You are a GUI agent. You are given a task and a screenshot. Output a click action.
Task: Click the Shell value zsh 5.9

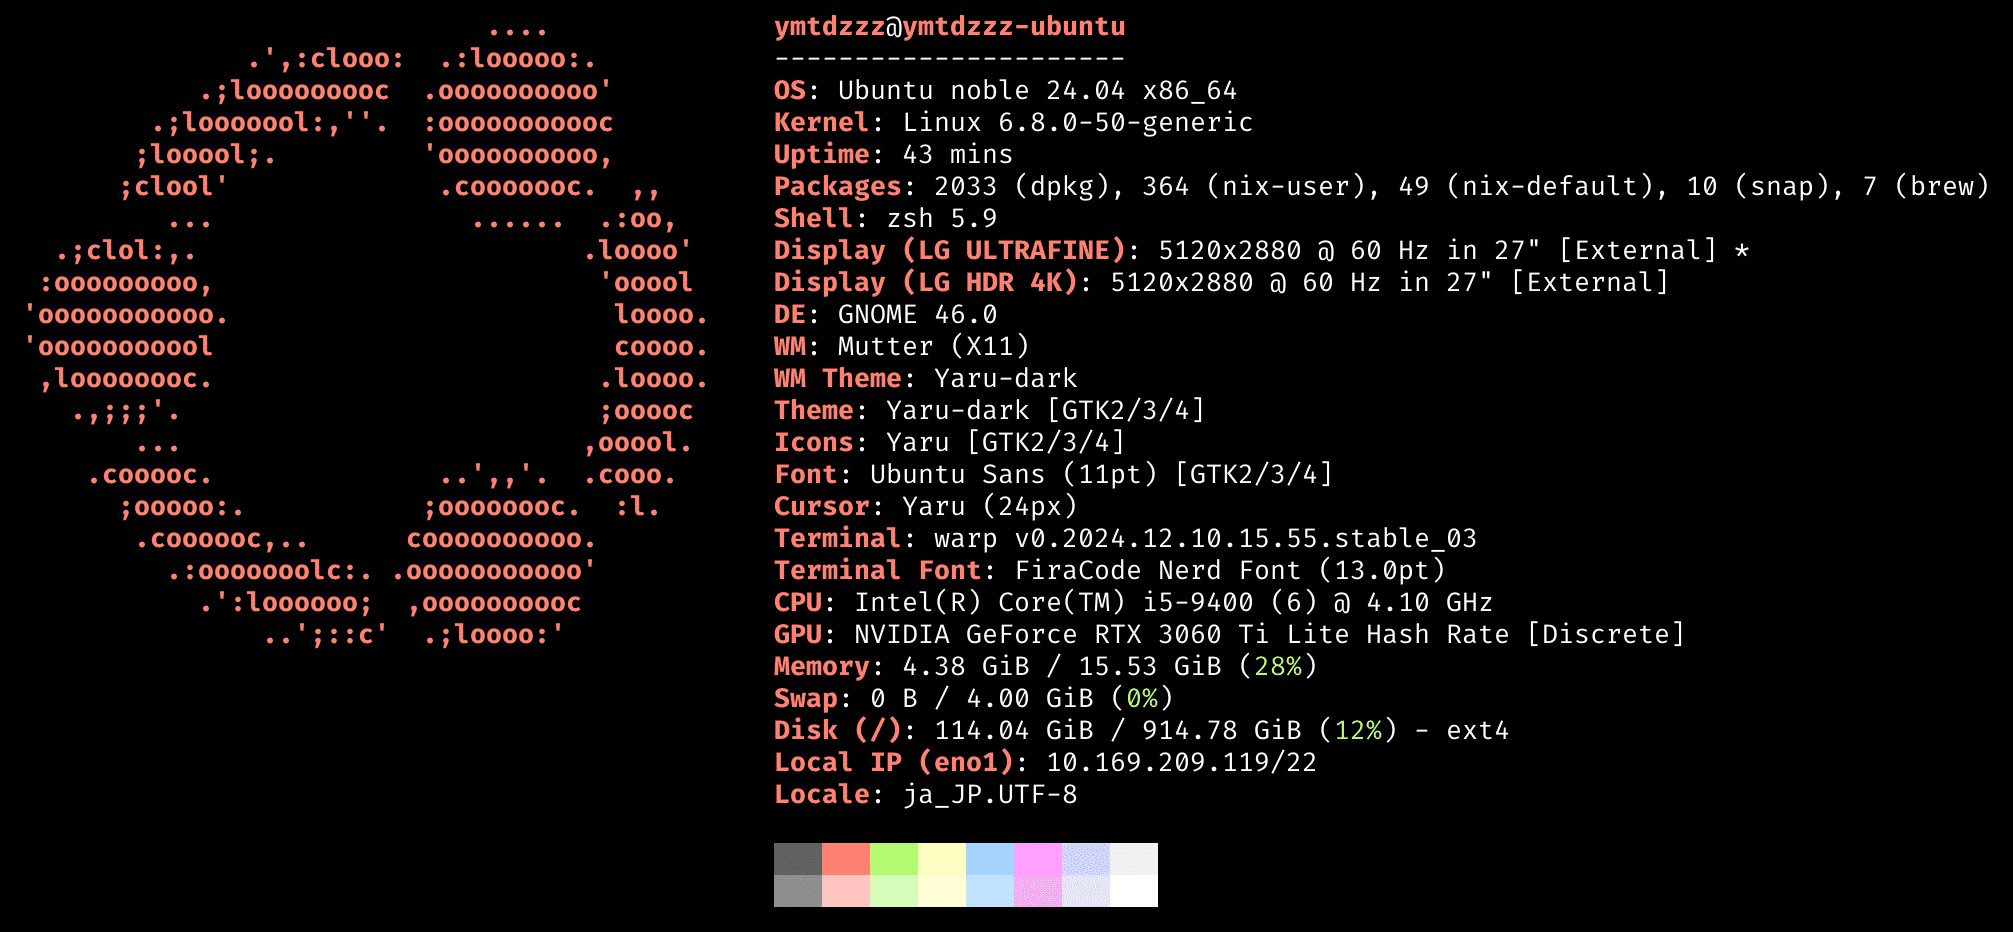[x=942, y=219]
